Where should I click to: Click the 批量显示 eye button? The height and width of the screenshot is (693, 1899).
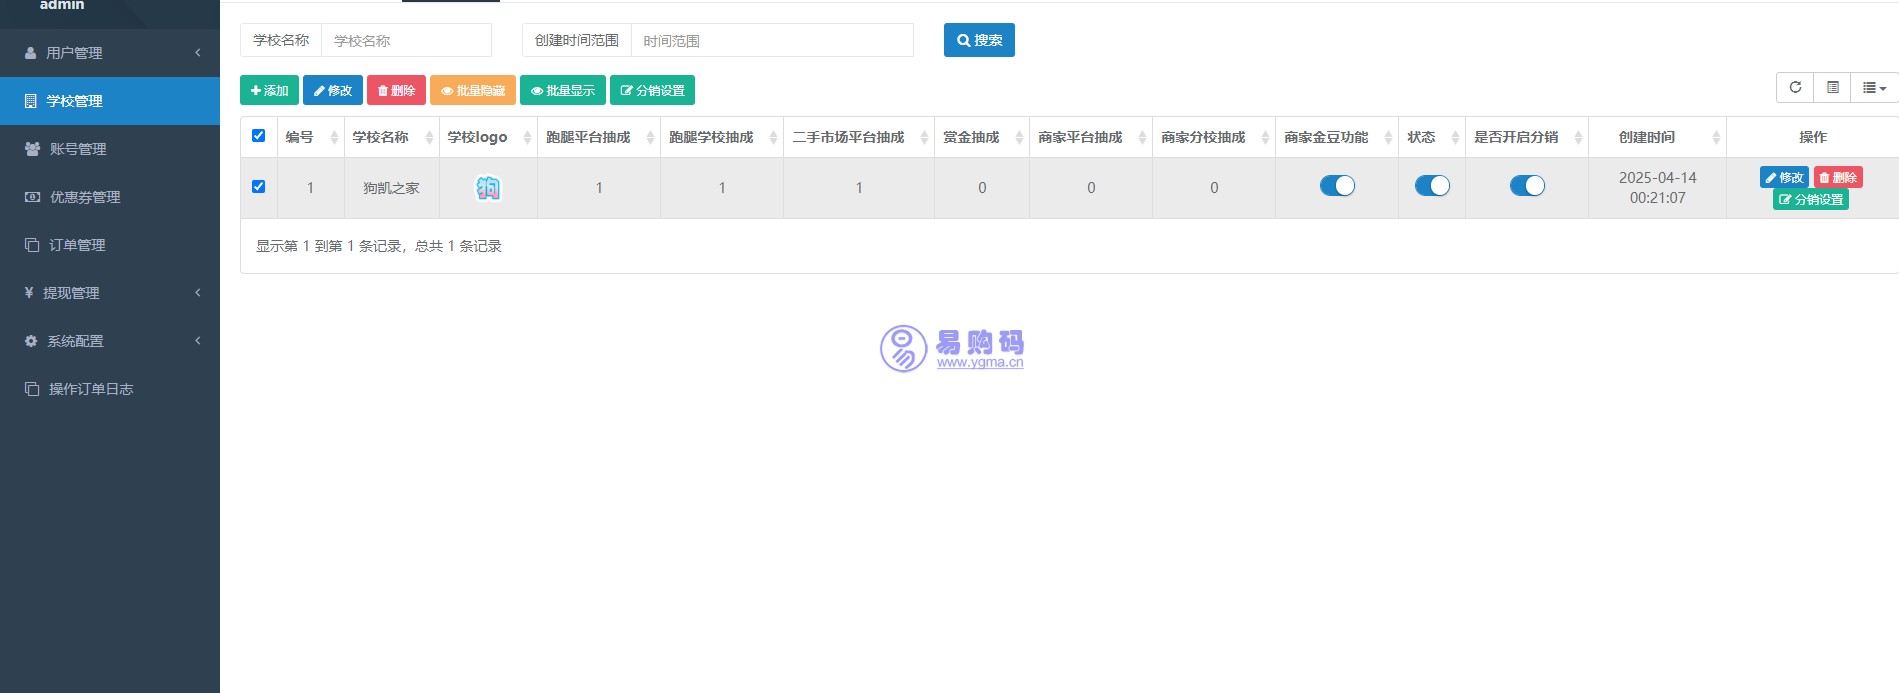click(563, 90)
